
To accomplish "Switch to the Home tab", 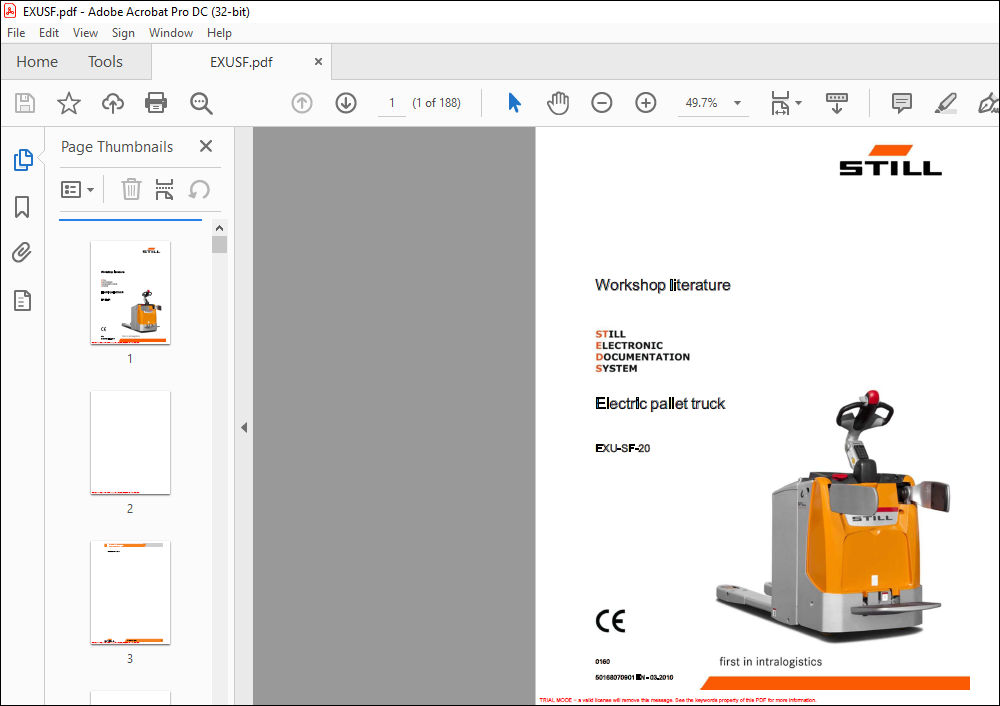I will coord(37,62).
